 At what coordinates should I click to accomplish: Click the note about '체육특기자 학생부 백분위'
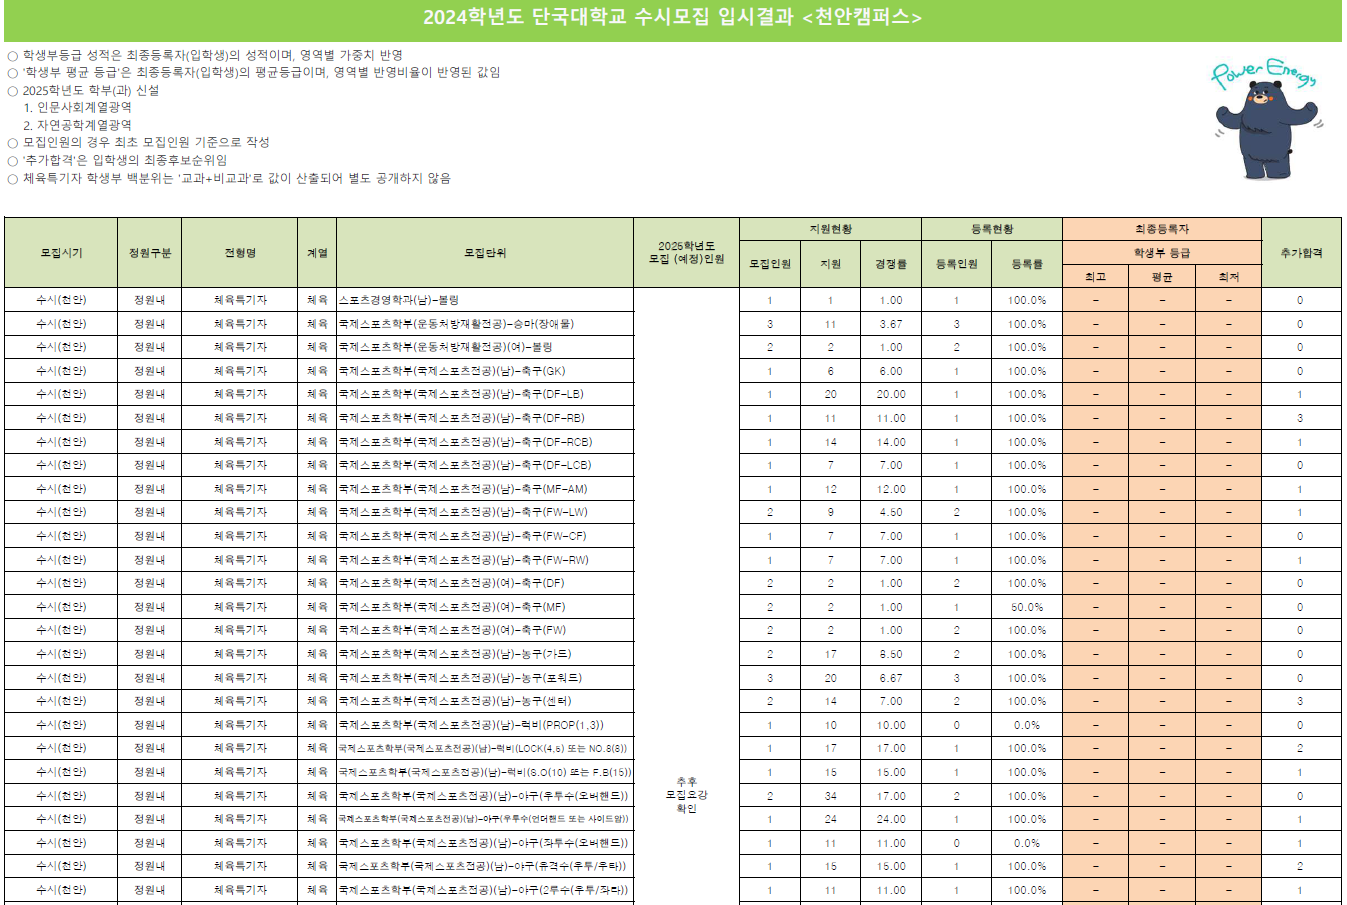coord(229,178)
